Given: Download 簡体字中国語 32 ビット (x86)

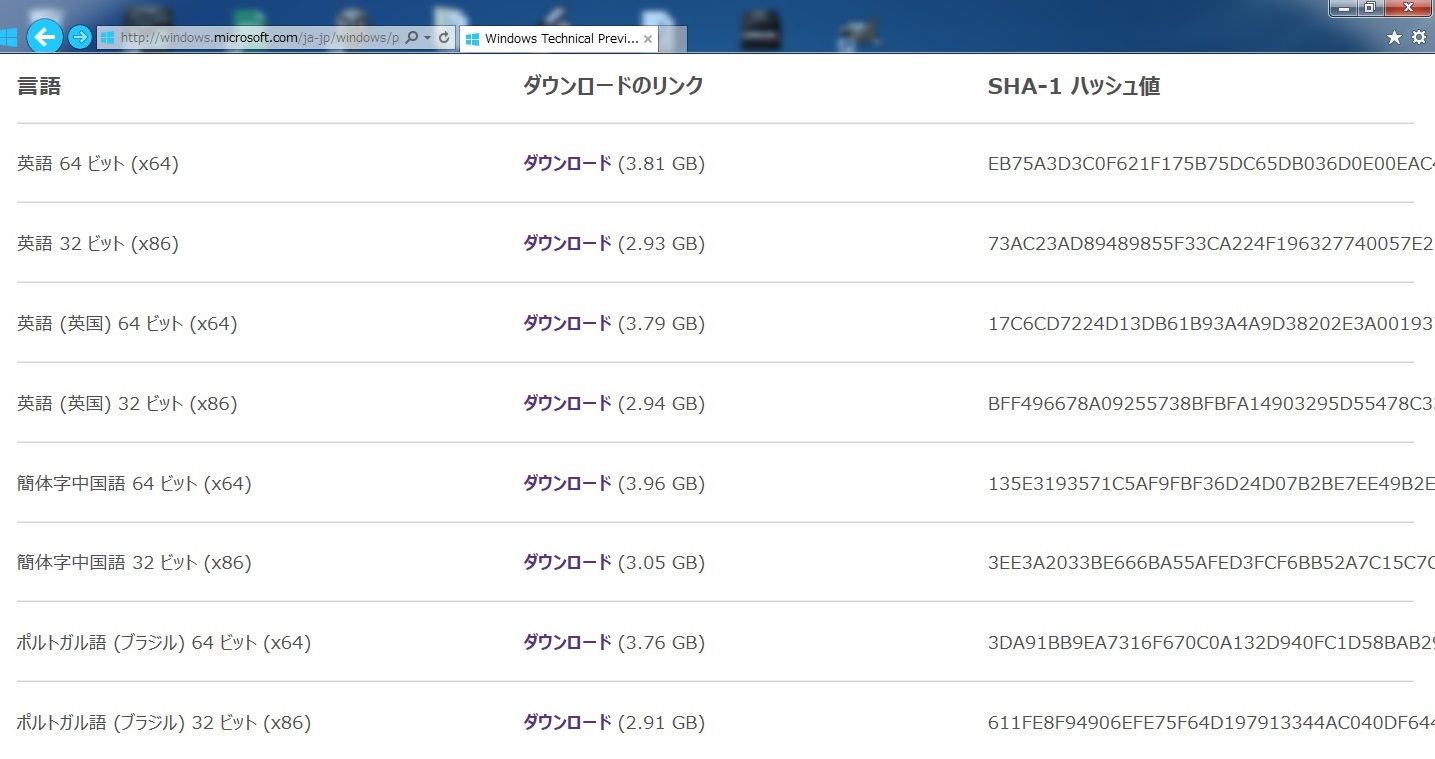Looking at the screenshot, I should [x=567, y=562].
